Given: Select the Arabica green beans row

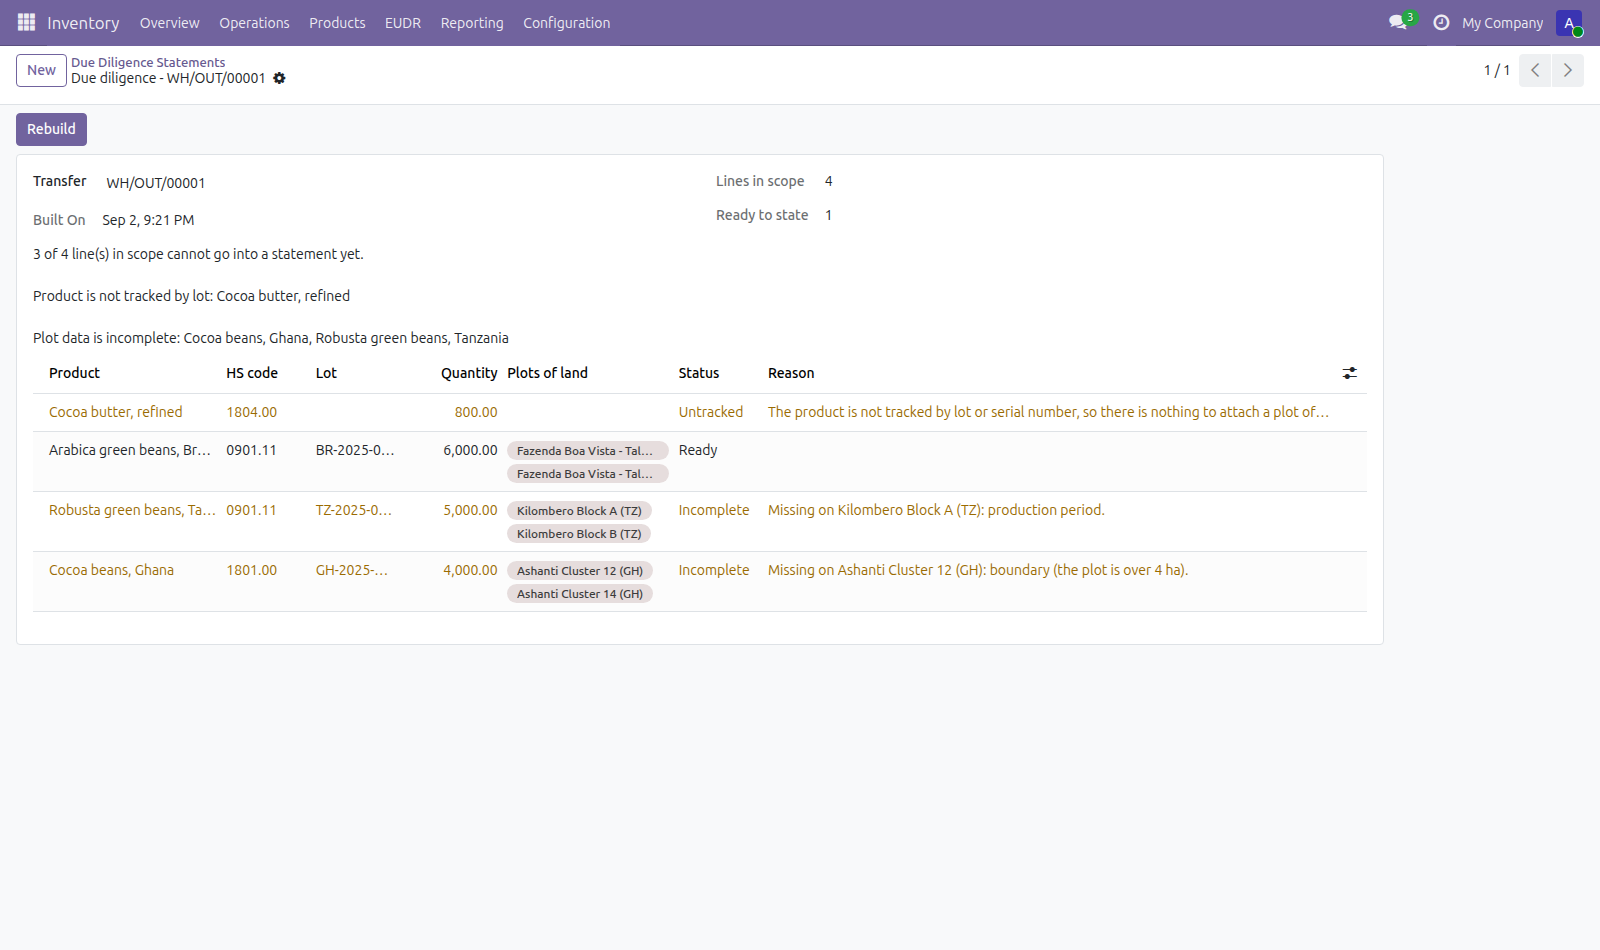Looking at the screenshot, I should click(x=700, y=462).
